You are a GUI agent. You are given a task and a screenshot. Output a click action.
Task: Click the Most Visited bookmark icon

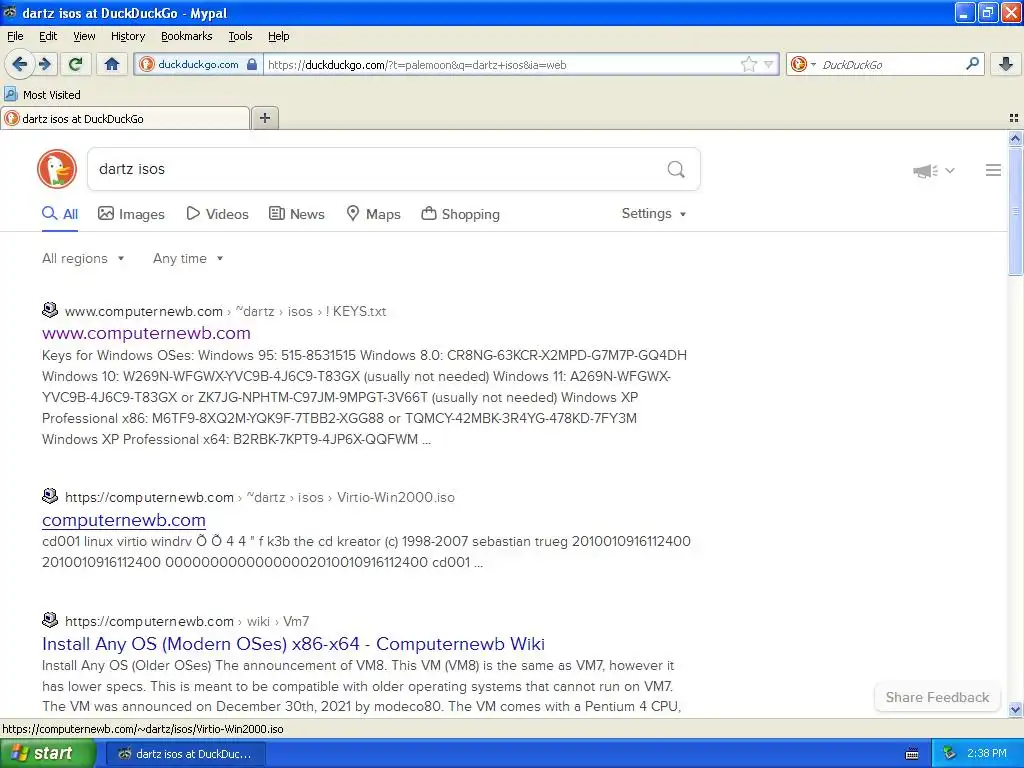point(10,94)
